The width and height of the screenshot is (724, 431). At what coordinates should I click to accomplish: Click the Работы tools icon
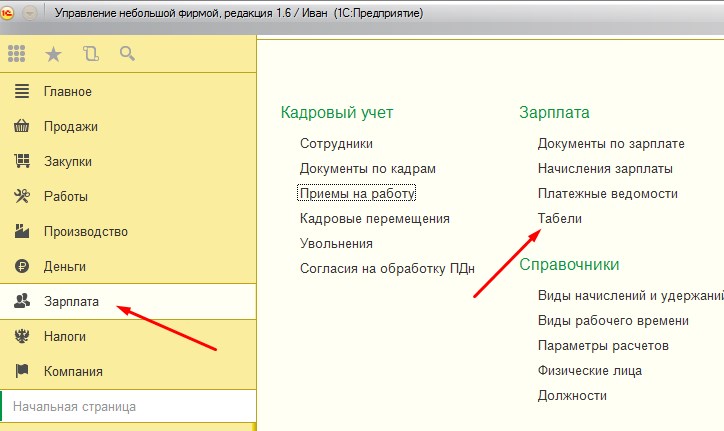point(22,196)
